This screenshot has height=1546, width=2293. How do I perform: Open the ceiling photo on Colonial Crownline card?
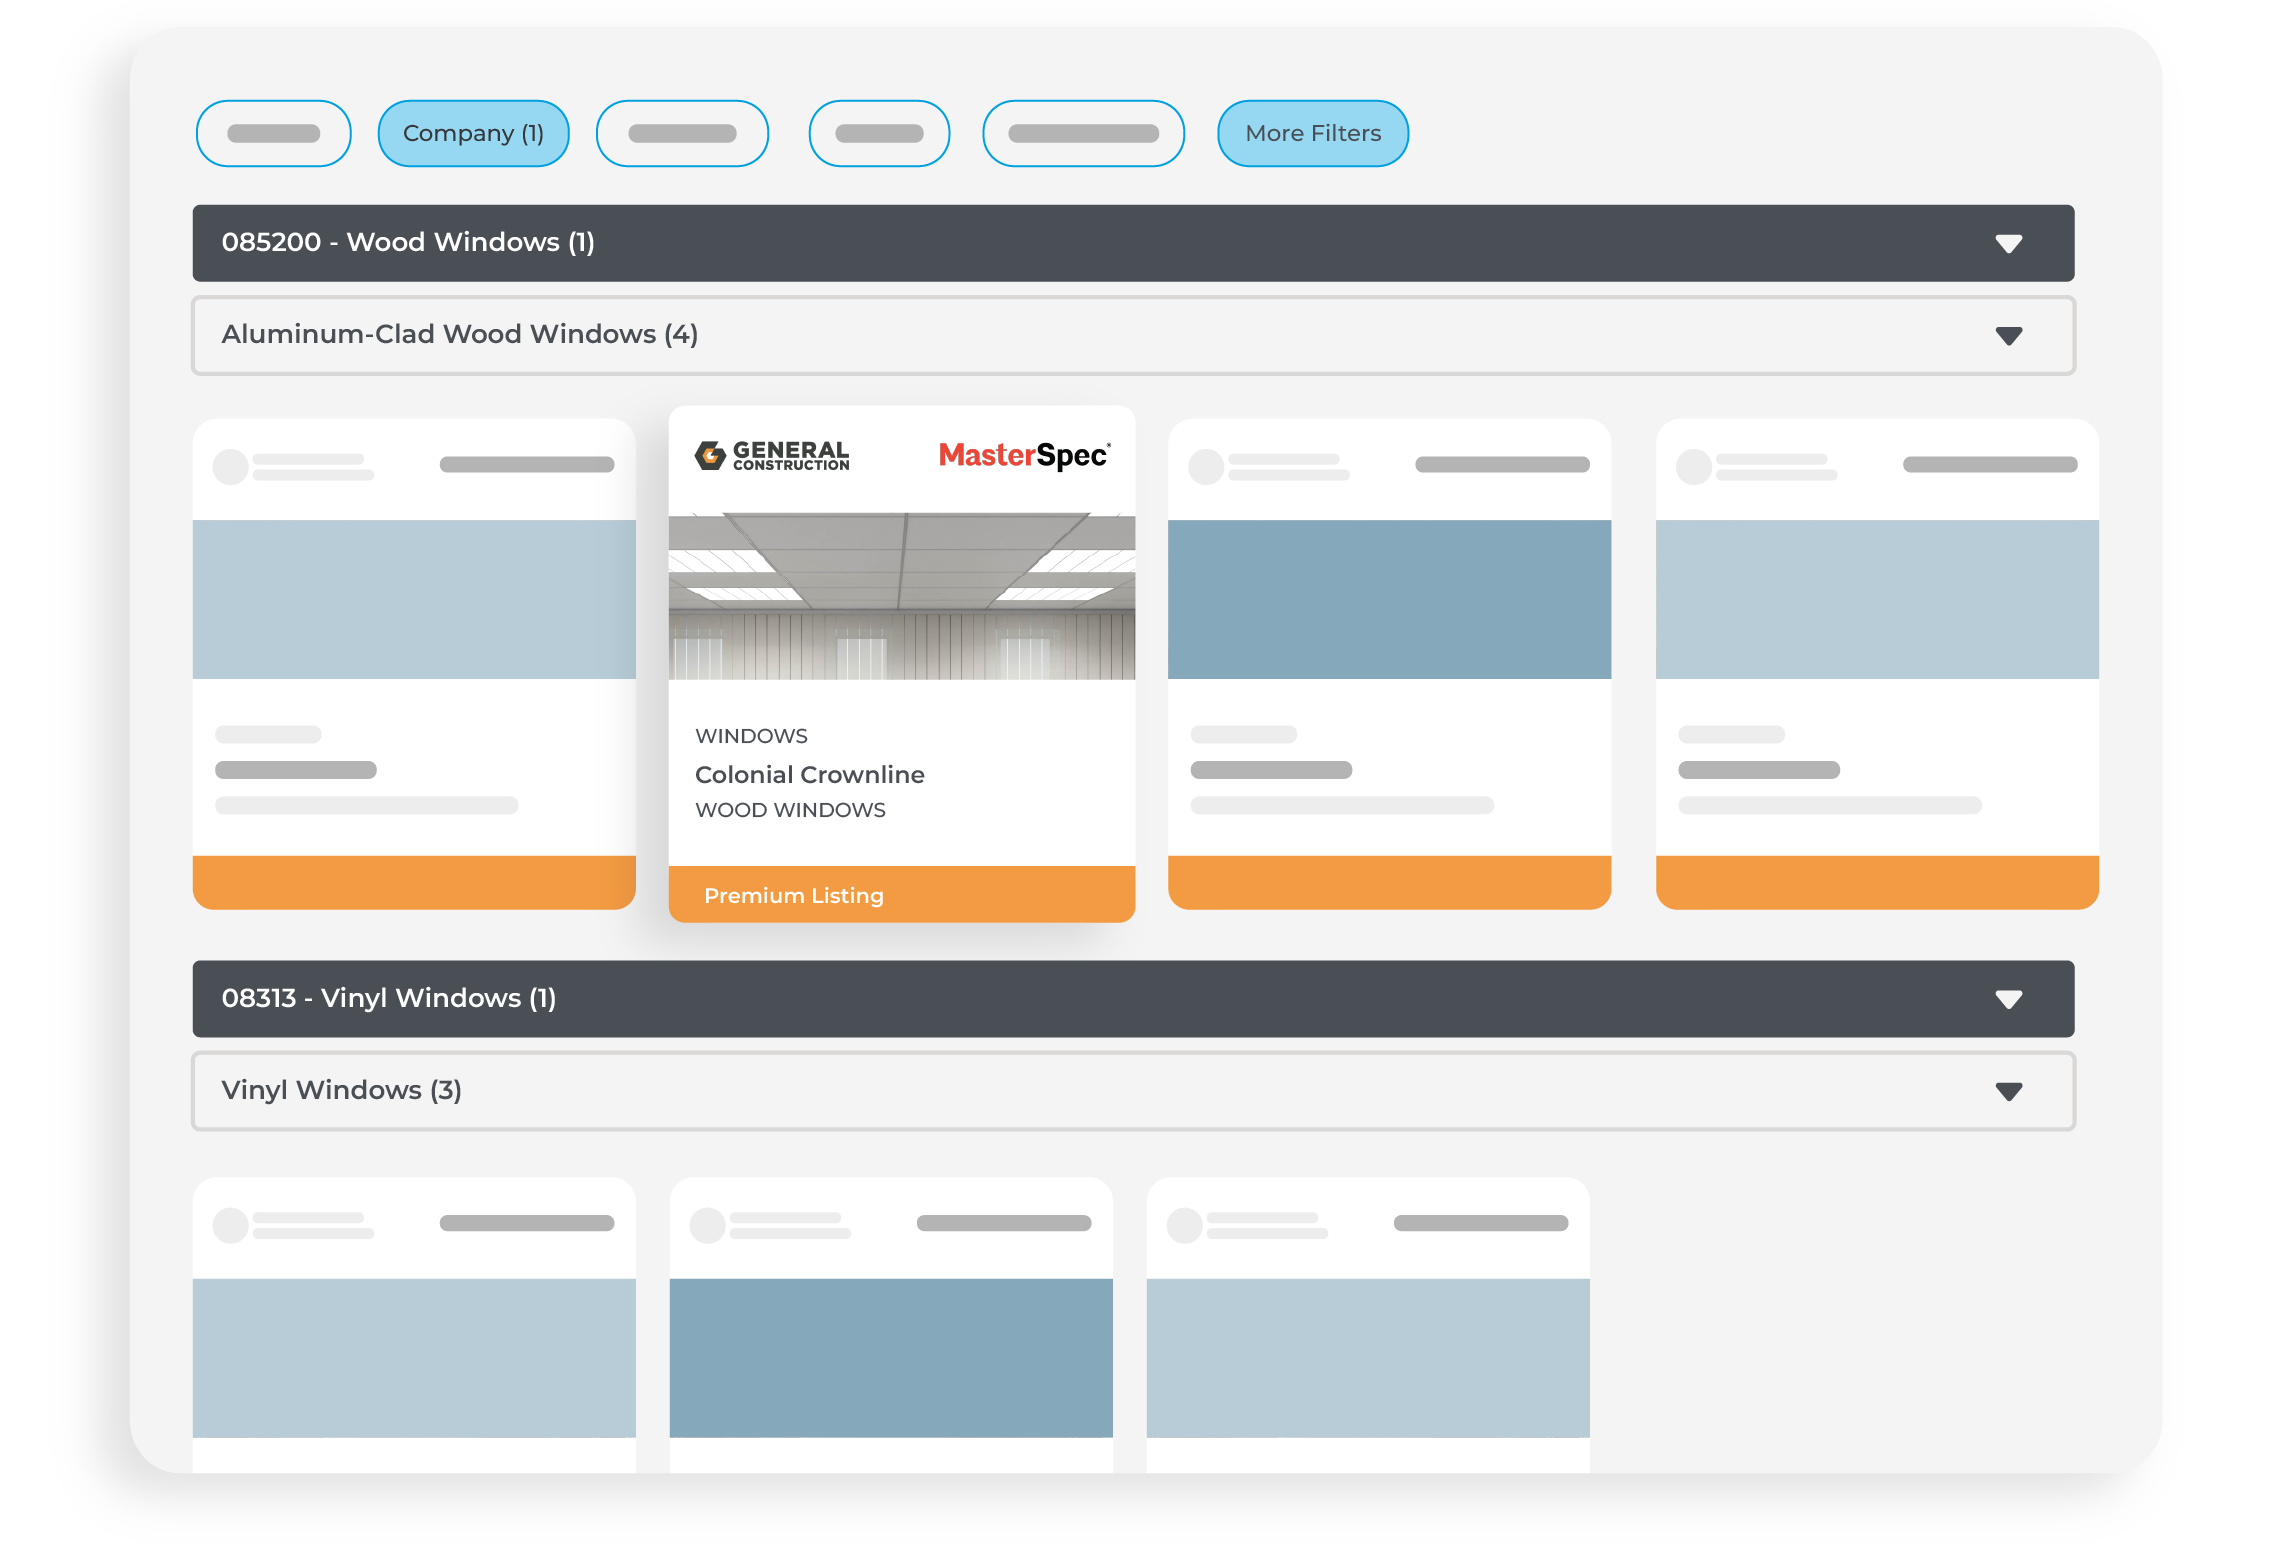(901, 597)
